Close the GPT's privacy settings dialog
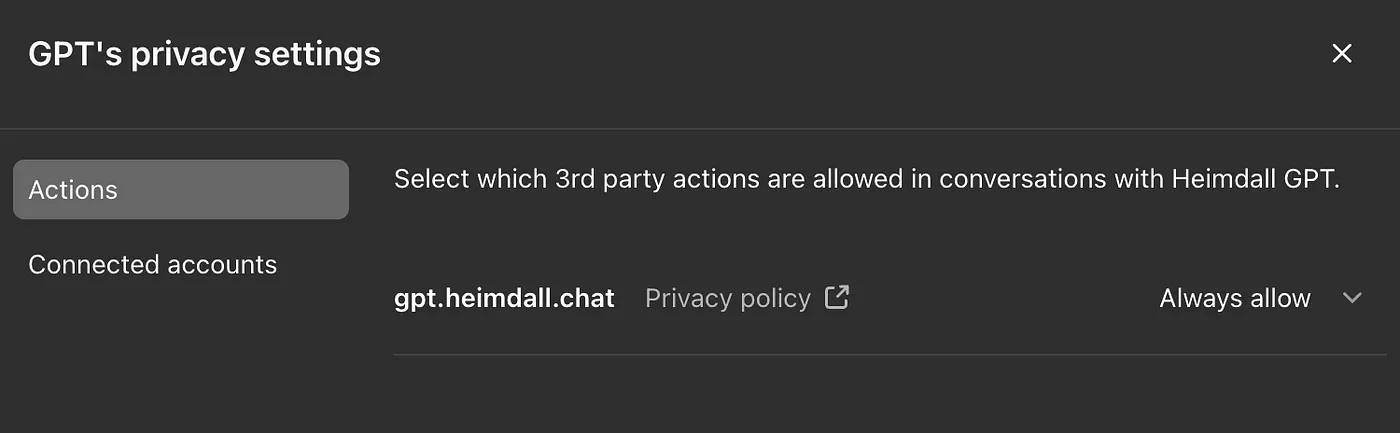This screenshot has height=433, width=1400. (x=1341, y=54)
